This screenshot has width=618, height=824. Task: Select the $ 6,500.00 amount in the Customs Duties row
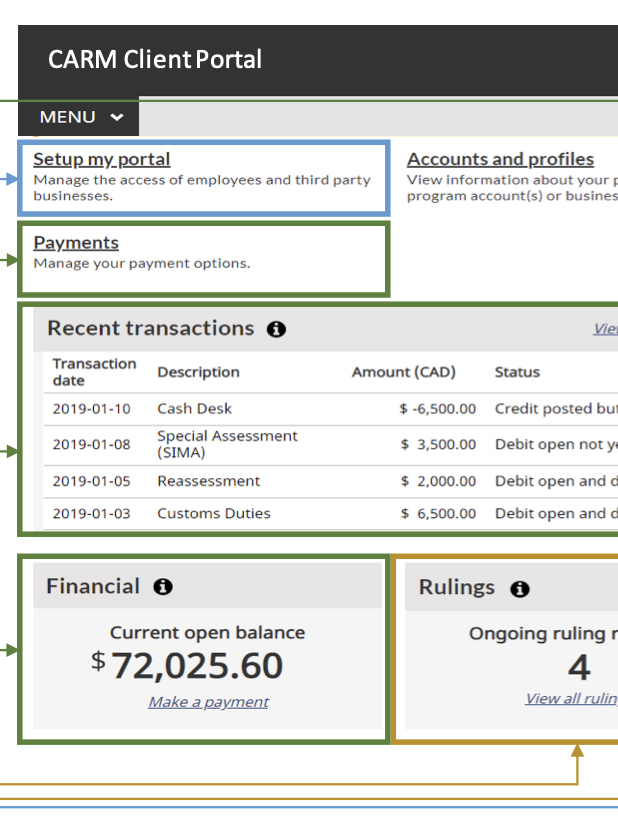[438, 513]
